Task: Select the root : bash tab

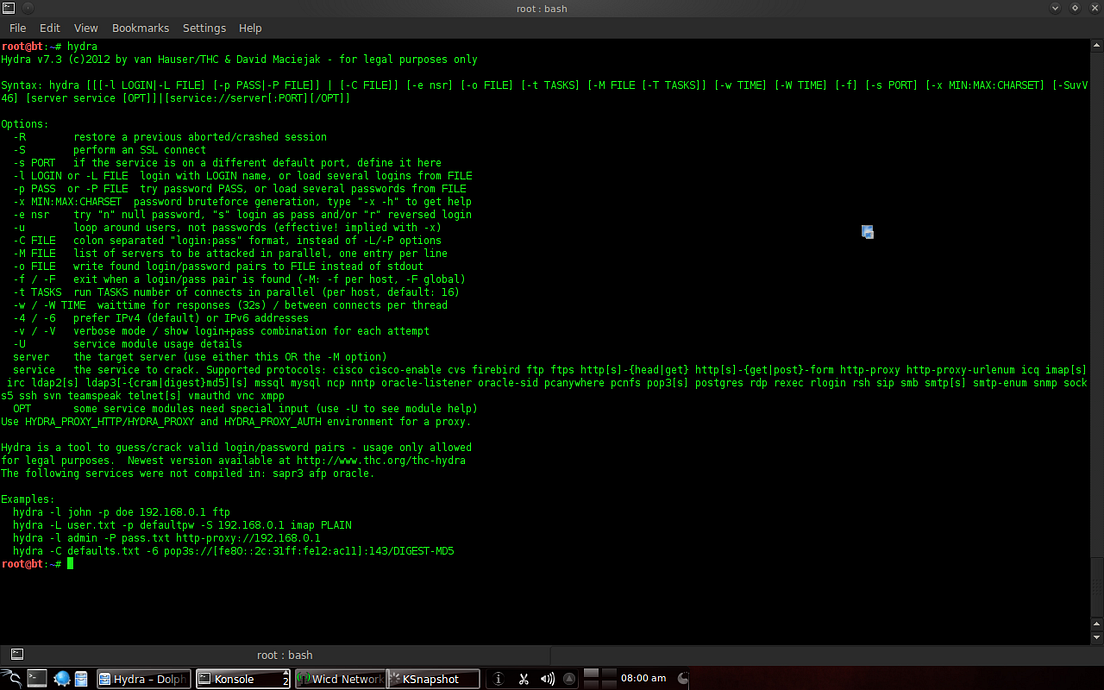Action: 286,654
